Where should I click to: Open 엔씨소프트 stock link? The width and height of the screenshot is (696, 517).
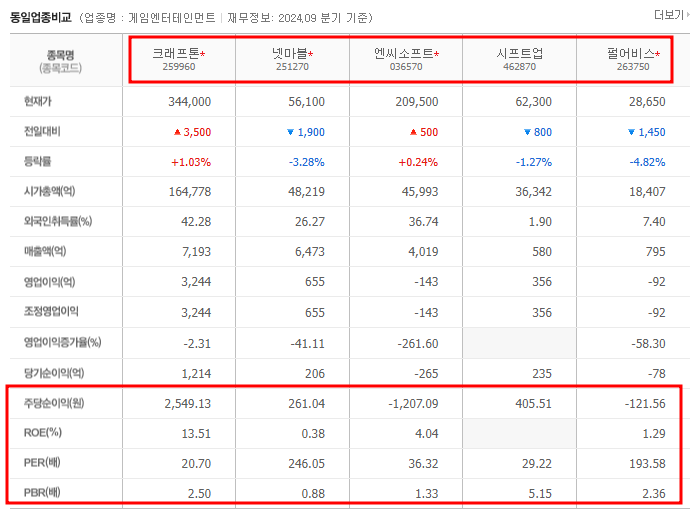coord(403,54)
